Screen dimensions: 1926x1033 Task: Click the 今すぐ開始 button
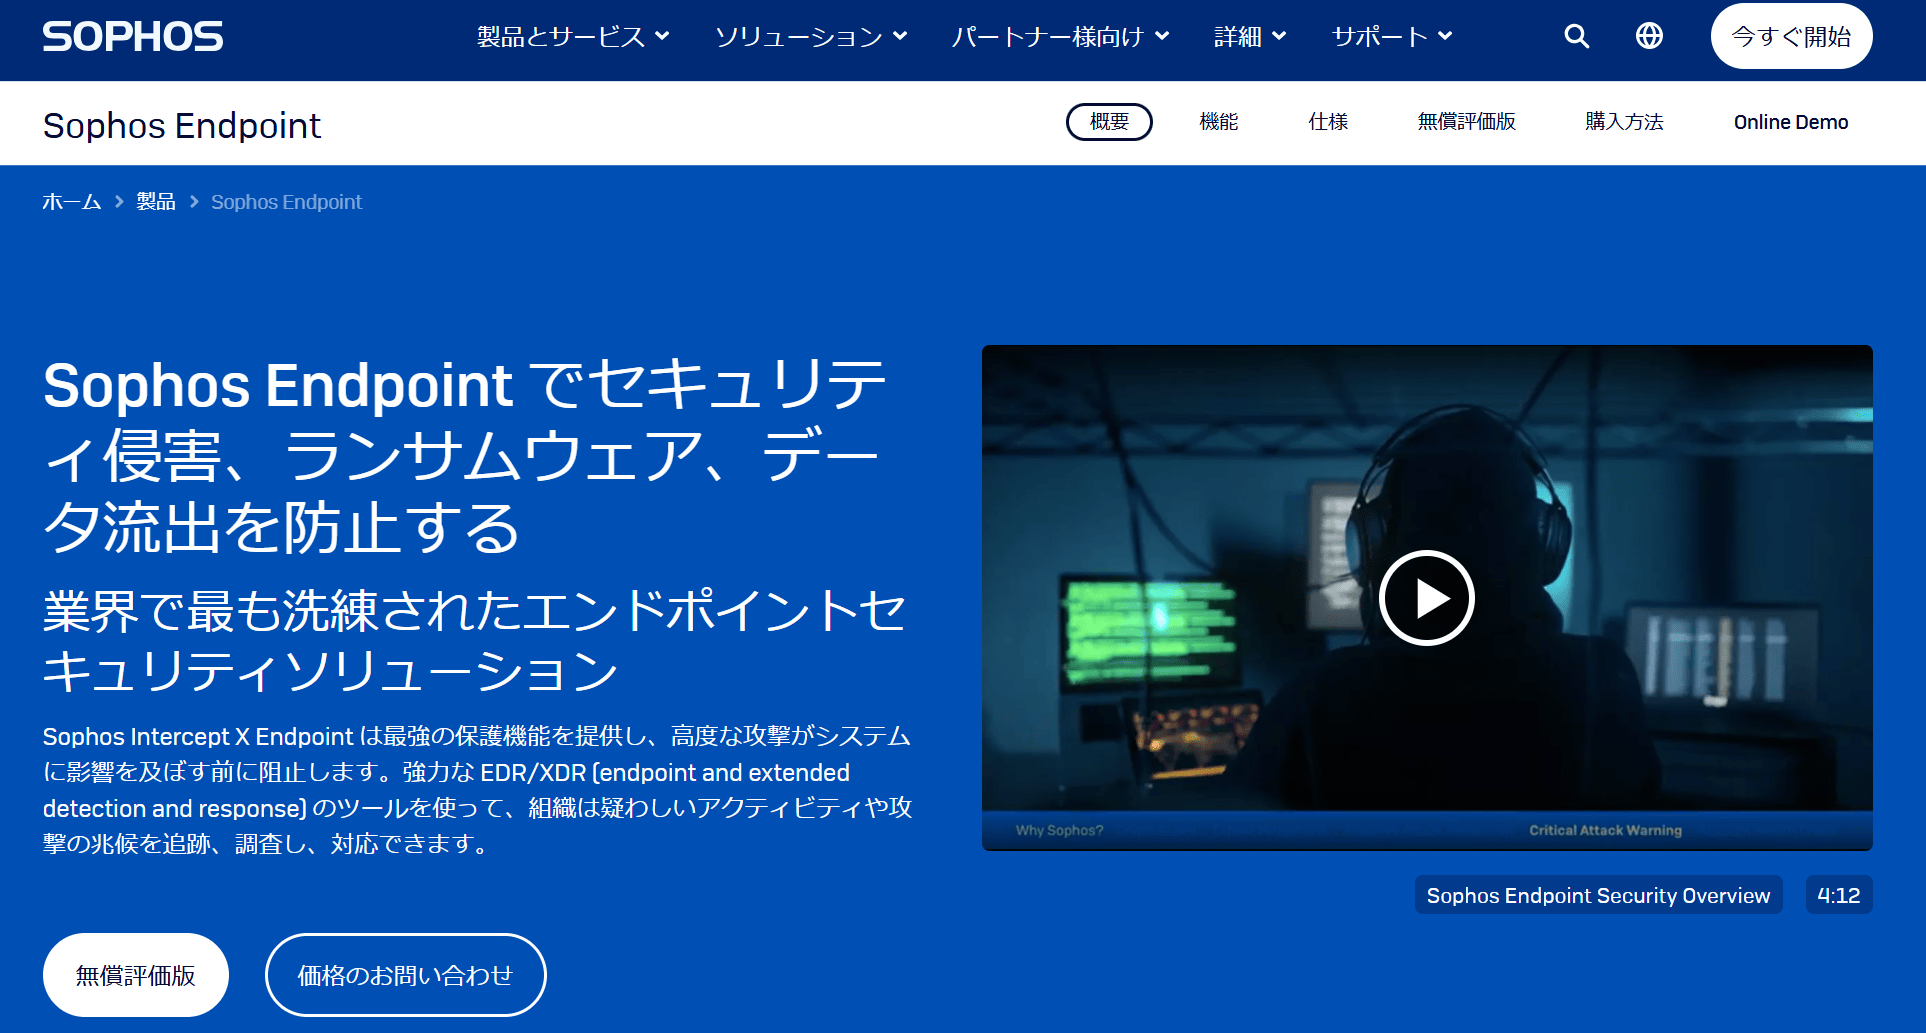(x=1791, y=36)
